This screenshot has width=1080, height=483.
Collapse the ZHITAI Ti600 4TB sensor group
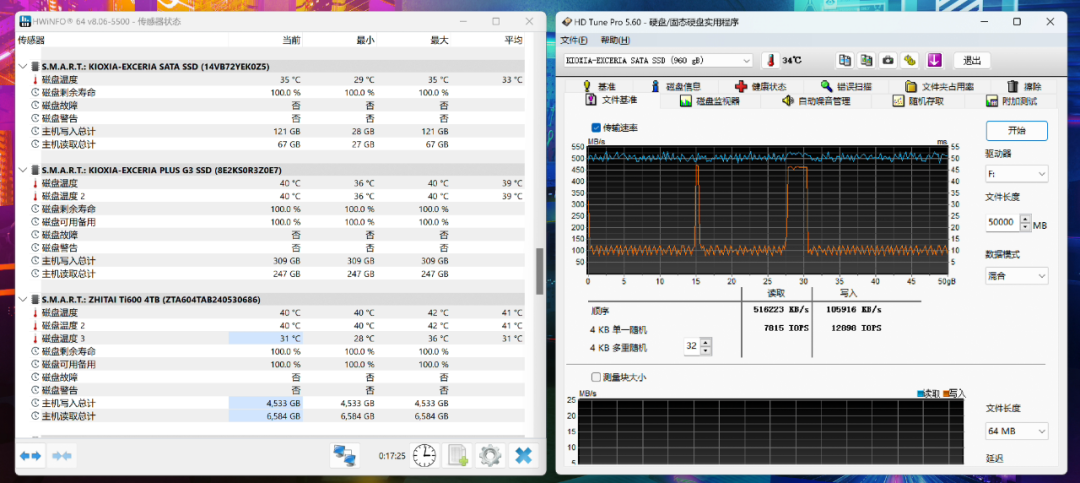[x=23, y=300]
